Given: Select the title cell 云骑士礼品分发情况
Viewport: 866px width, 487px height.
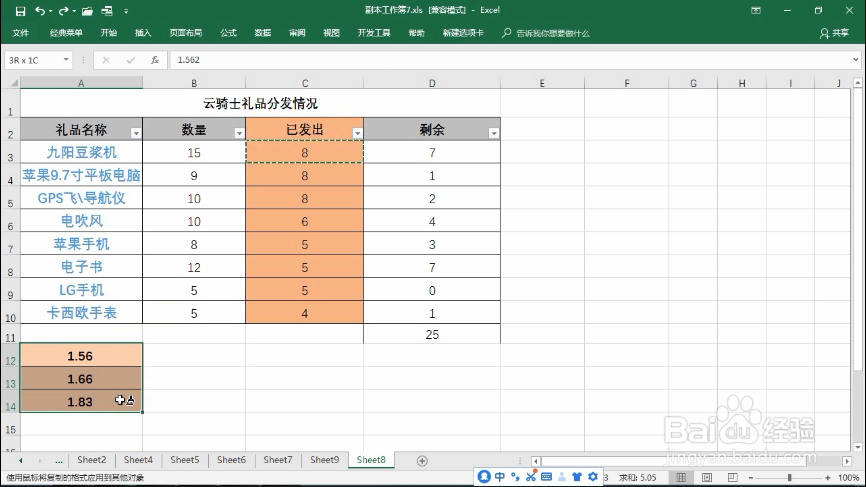Looking at the screenshot, I should point(260,103).
